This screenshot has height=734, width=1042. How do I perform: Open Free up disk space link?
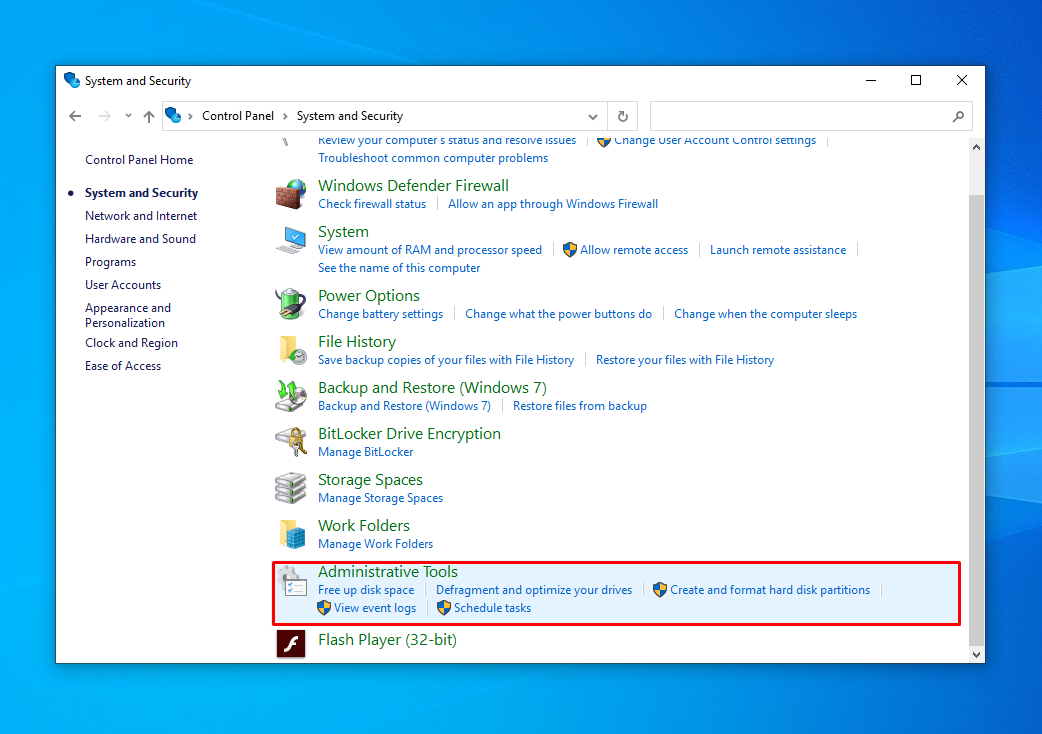(366, 590)
